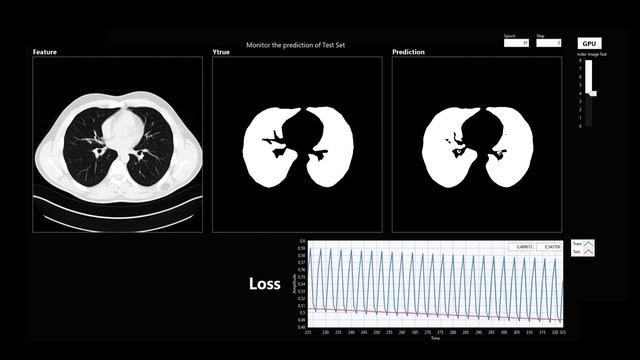Click the Ytrue lung mask image
This screenshot has height=360, width=640.
(297, 144)
